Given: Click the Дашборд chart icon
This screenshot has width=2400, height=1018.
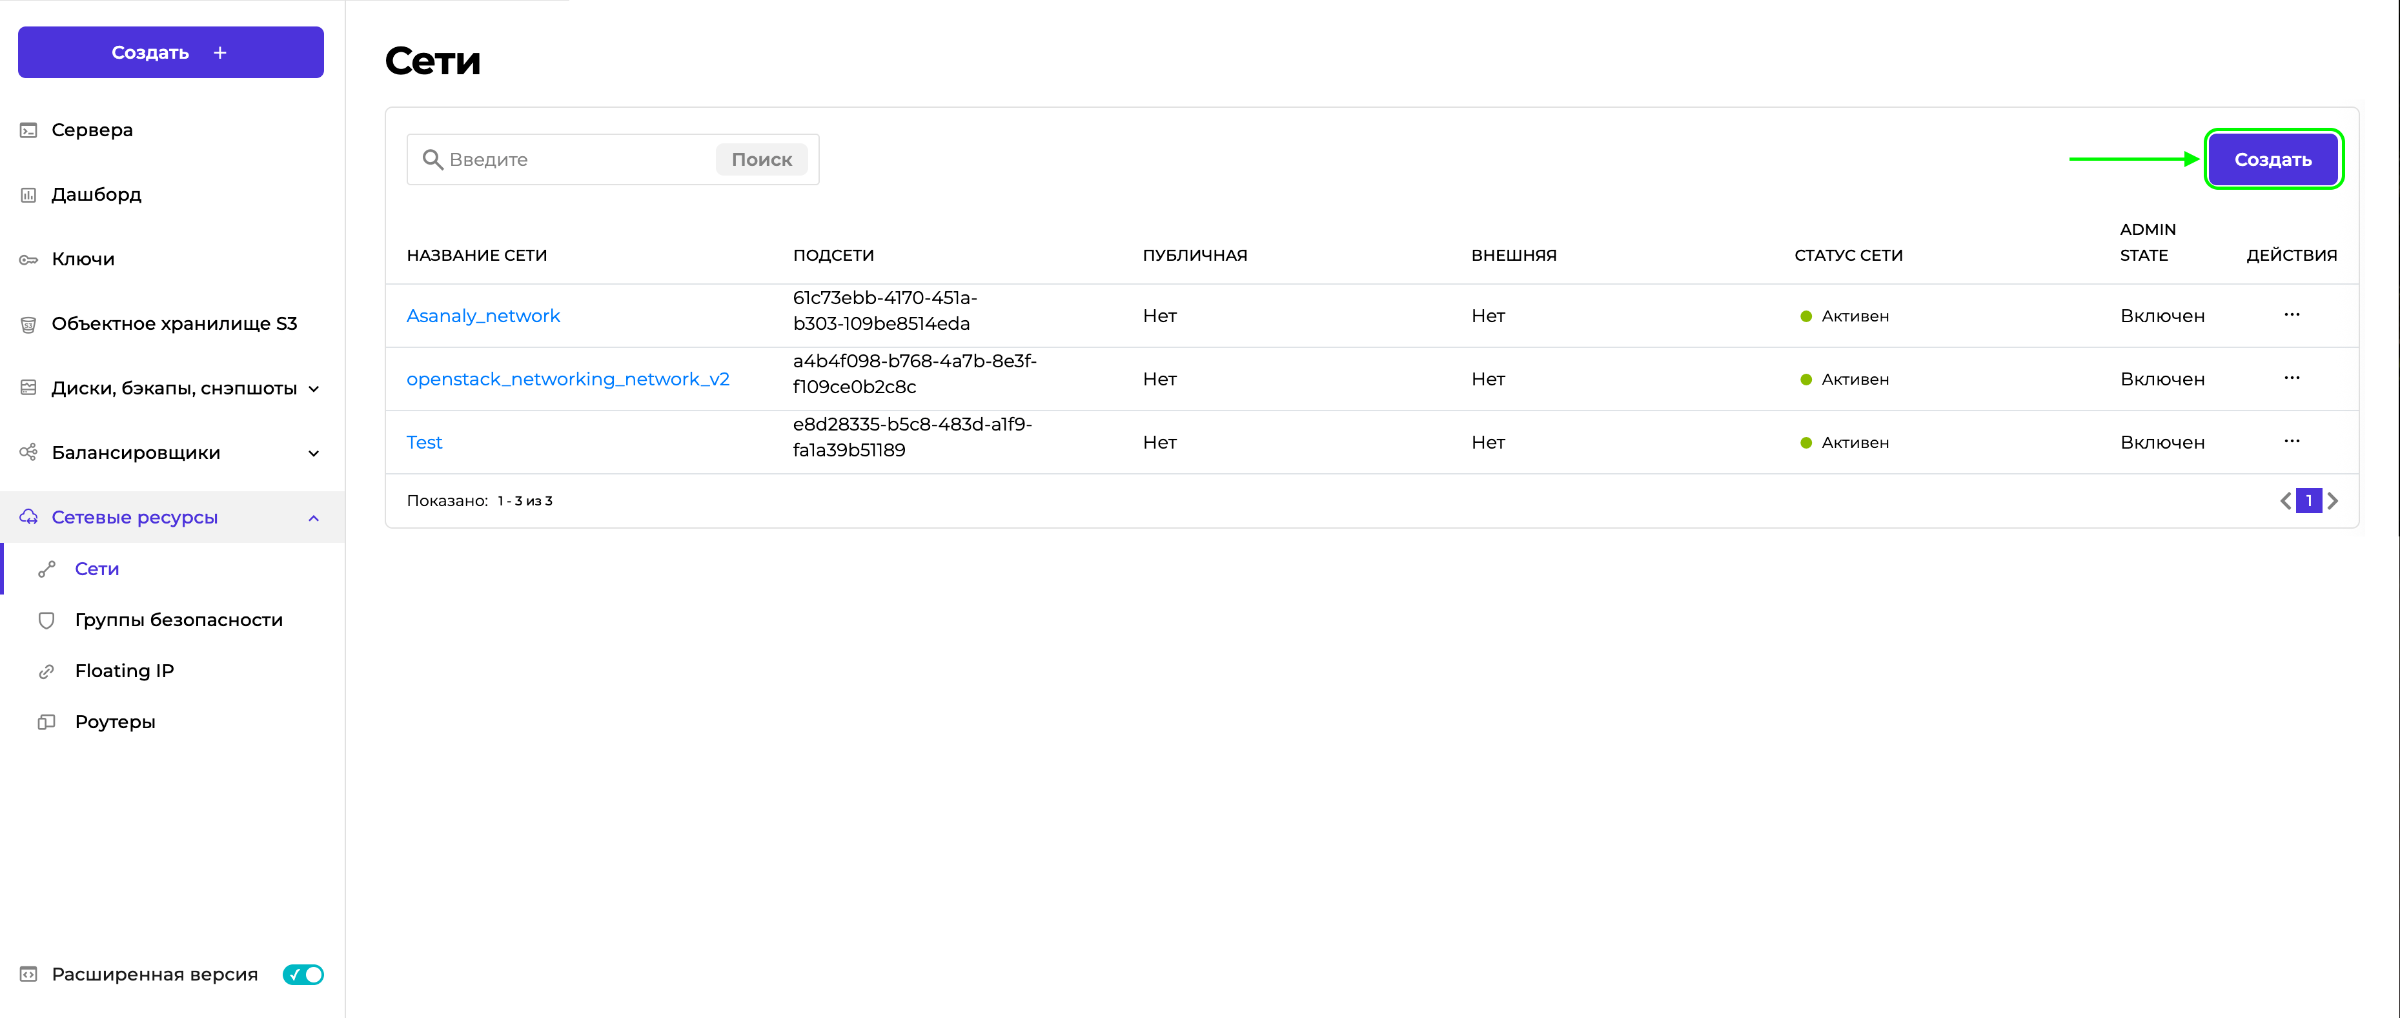Looking at the screenshot, I should [29, 195].
